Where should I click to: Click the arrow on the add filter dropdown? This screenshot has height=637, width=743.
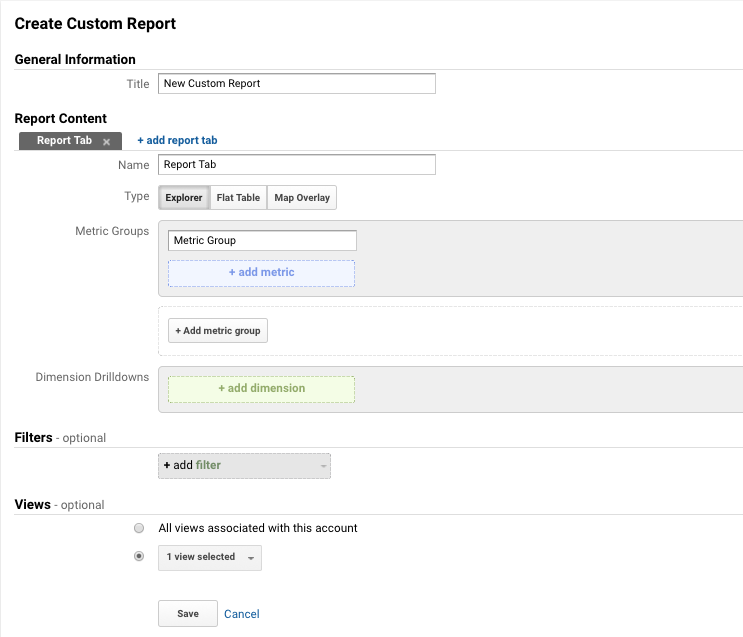click(x=323, y=466)
